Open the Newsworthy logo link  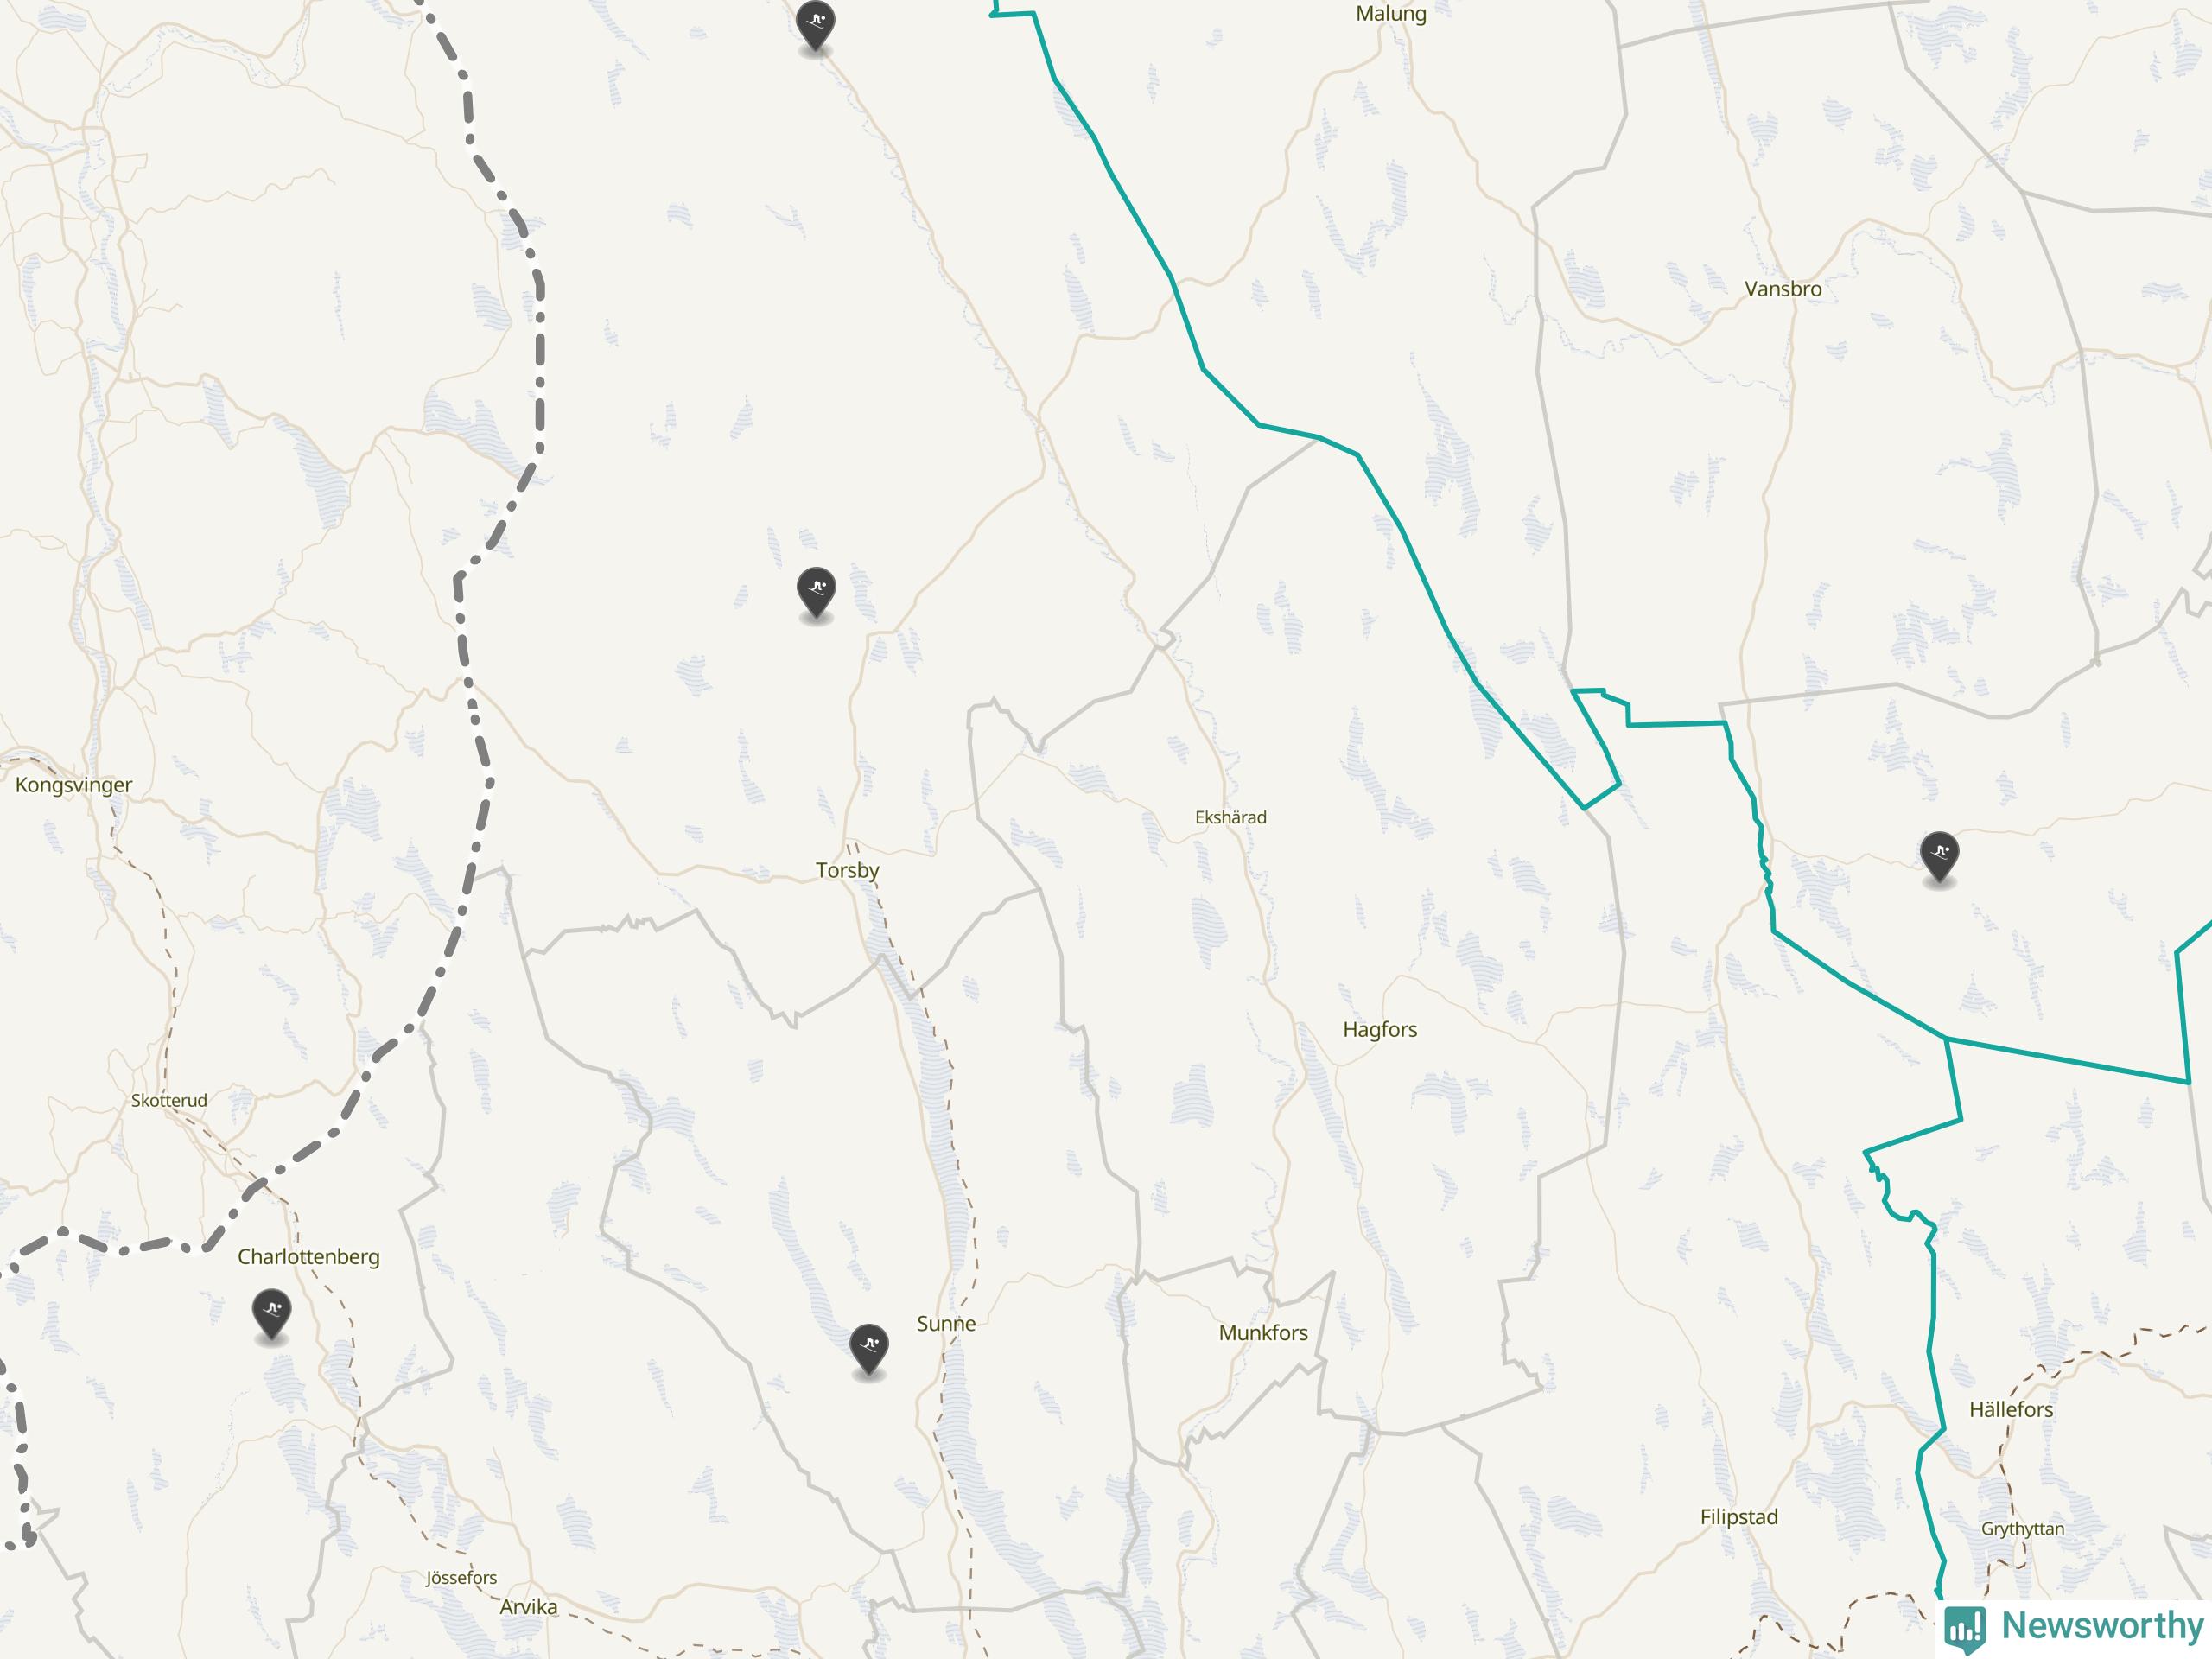[2075, 1627]
